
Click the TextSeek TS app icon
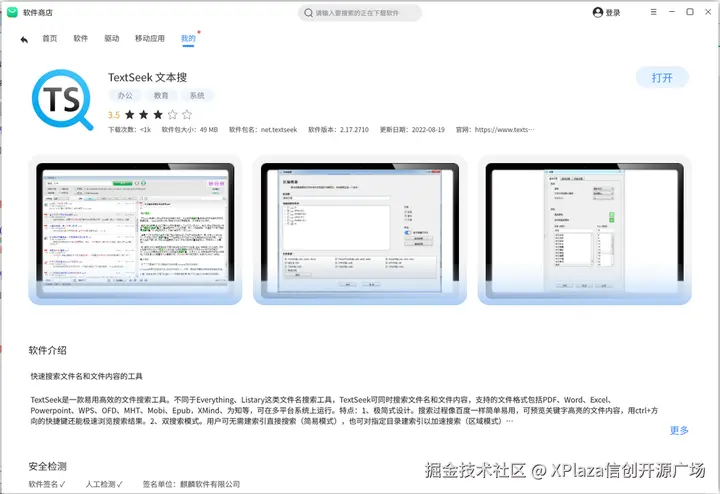[x=62, y=100]
